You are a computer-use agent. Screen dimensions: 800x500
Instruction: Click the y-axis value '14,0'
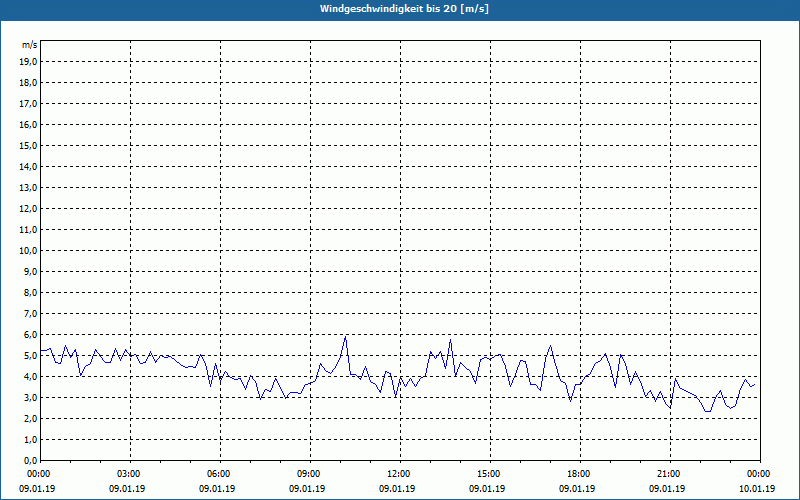[28, 167]
